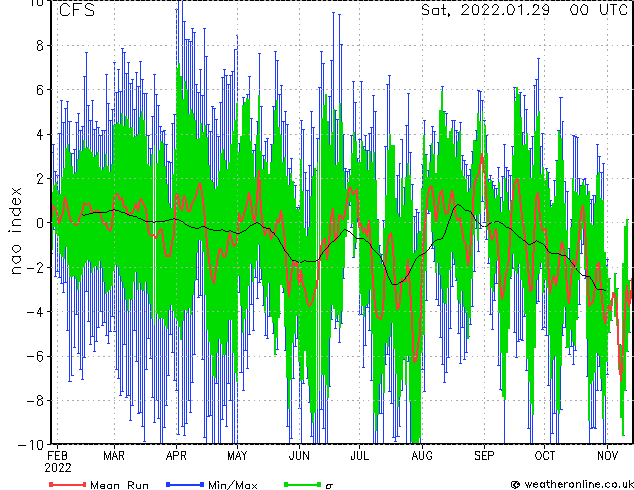Click the green sigma legend swatch
The height and width of the screenshot is (490, 634).
click(x=303, y=484)
